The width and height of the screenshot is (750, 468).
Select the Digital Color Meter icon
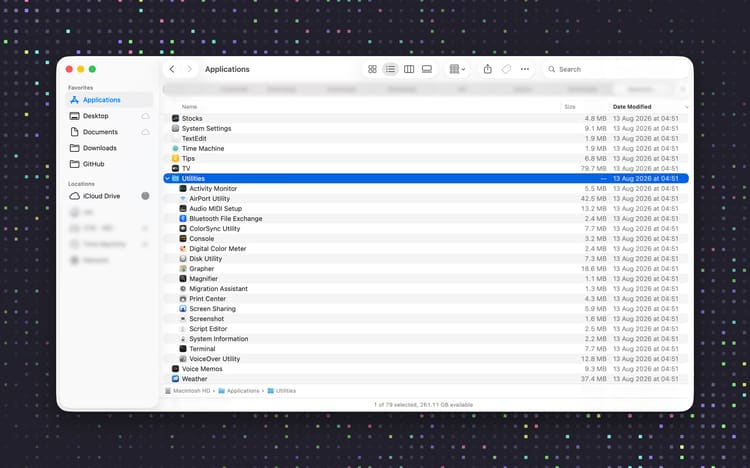[183, 248]
